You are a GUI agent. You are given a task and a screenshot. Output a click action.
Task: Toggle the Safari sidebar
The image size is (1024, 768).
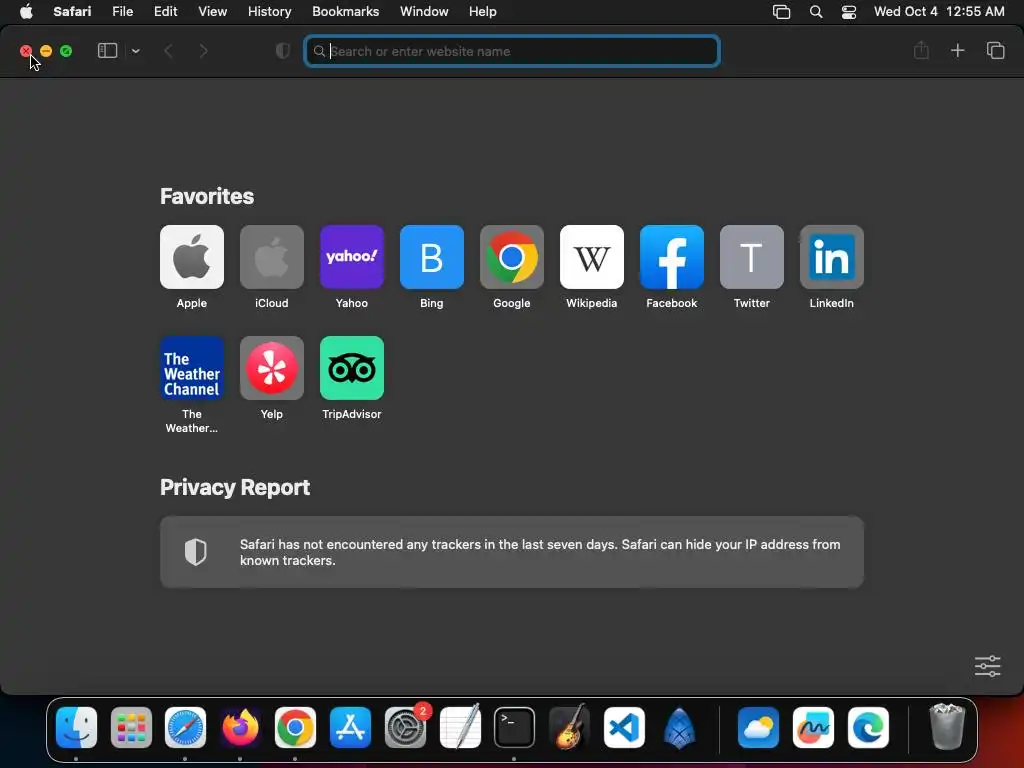(107, 51)
